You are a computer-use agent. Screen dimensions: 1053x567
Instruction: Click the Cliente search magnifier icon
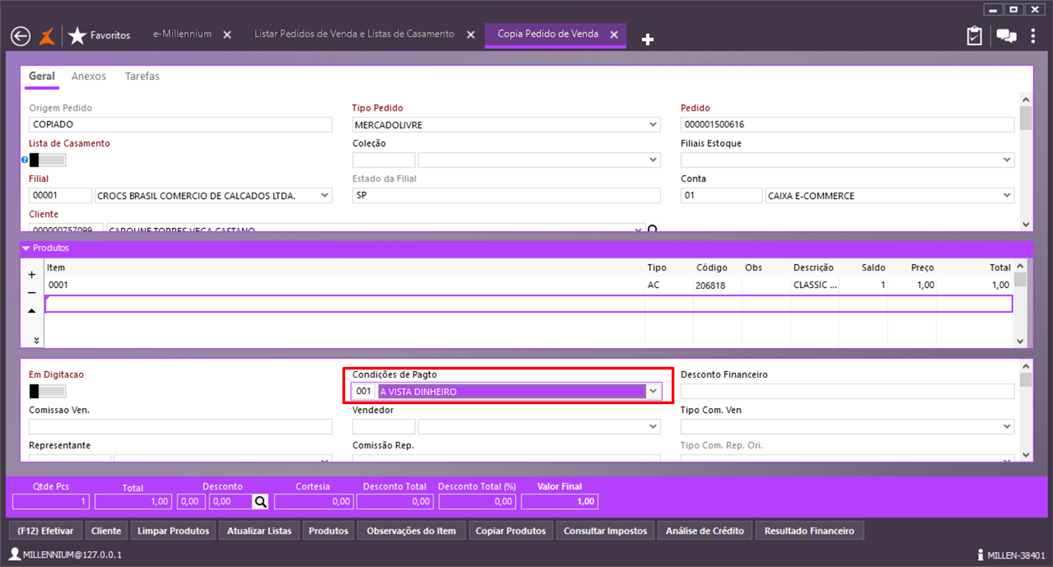click(x=652, y=229)
